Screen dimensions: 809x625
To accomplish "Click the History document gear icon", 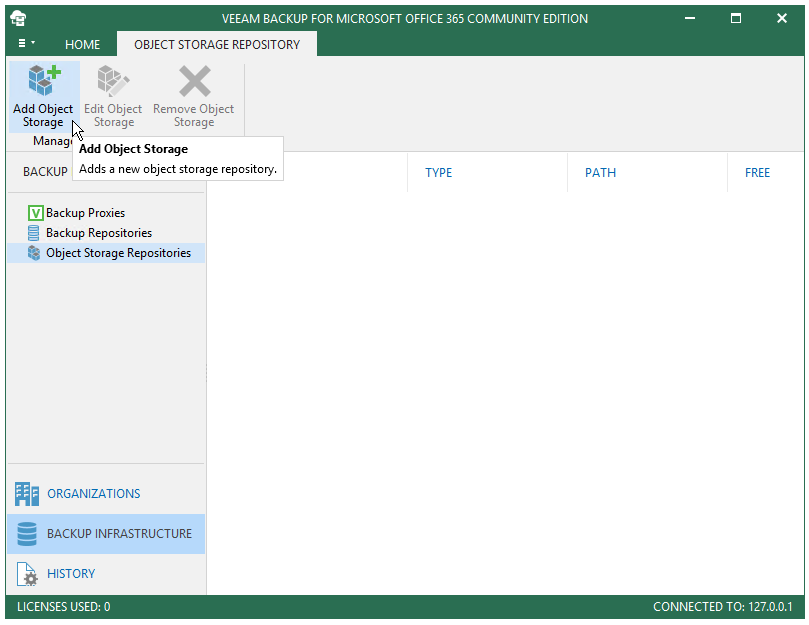I will [27, 574].
